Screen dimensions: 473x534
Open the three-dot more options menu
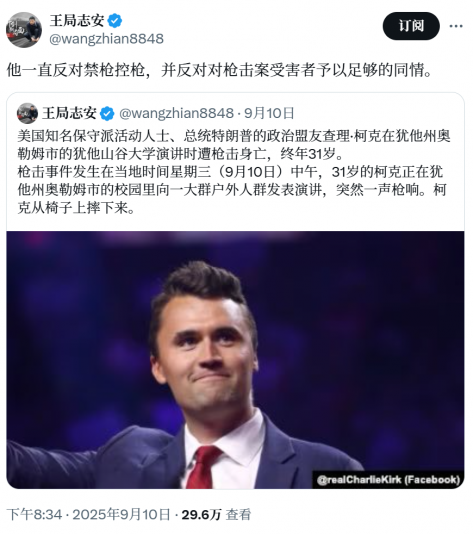click(x=456, y=26)
